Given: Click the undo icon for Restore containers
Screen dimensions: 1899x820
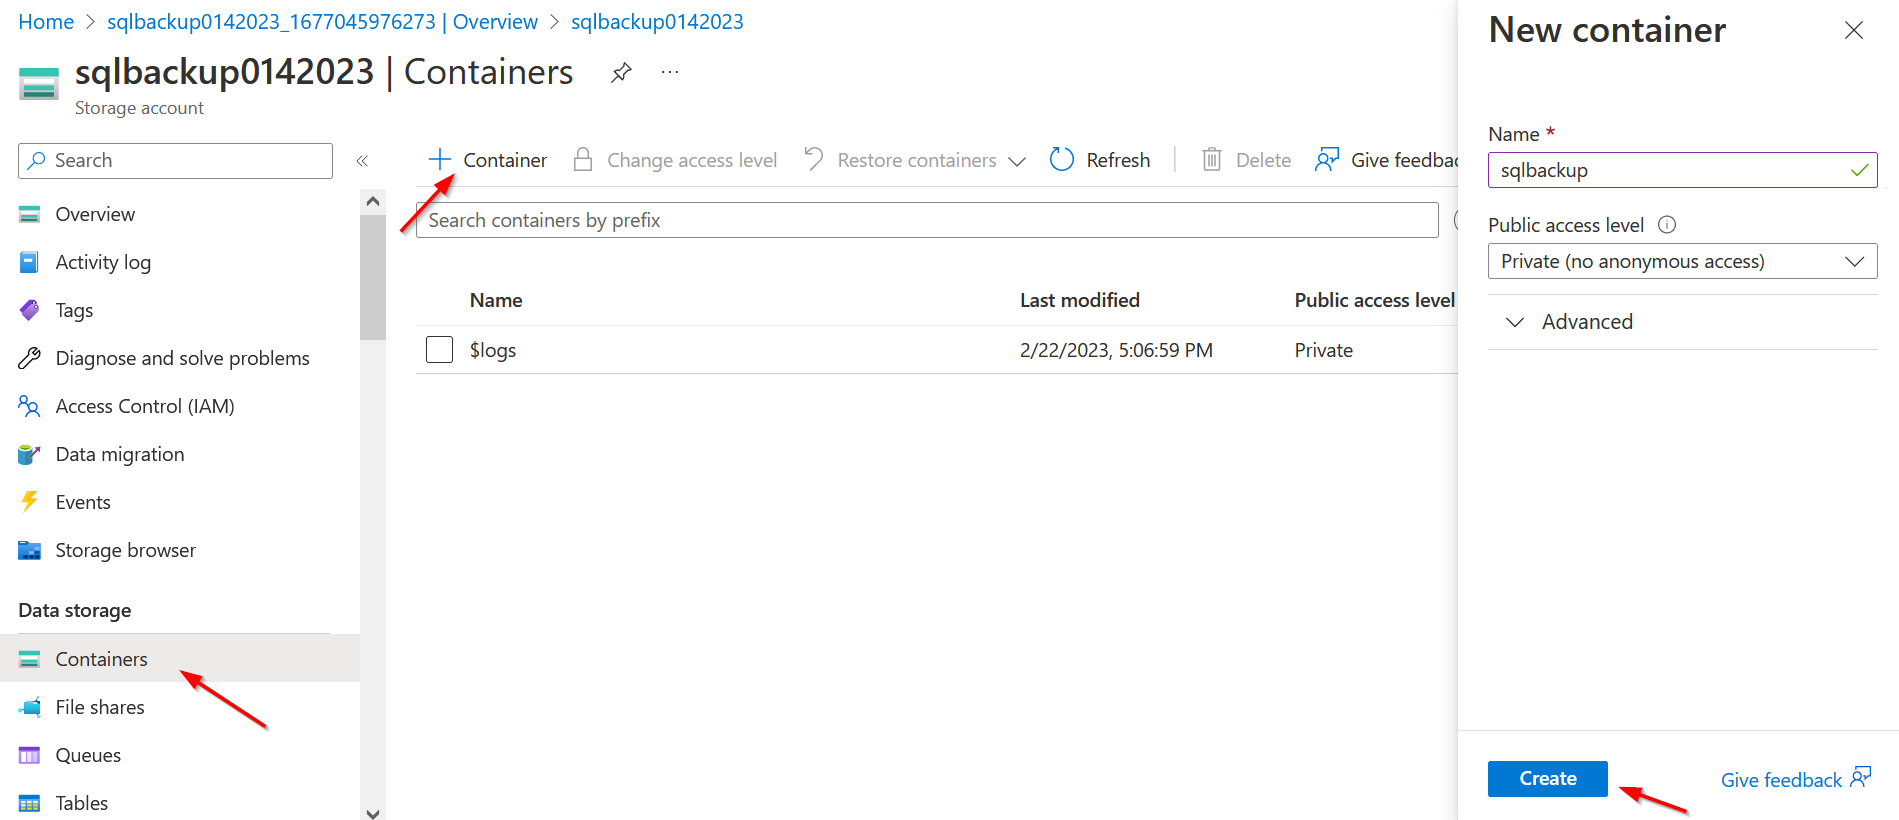Looking at the screenshot, I should click(x=814, y=159).
